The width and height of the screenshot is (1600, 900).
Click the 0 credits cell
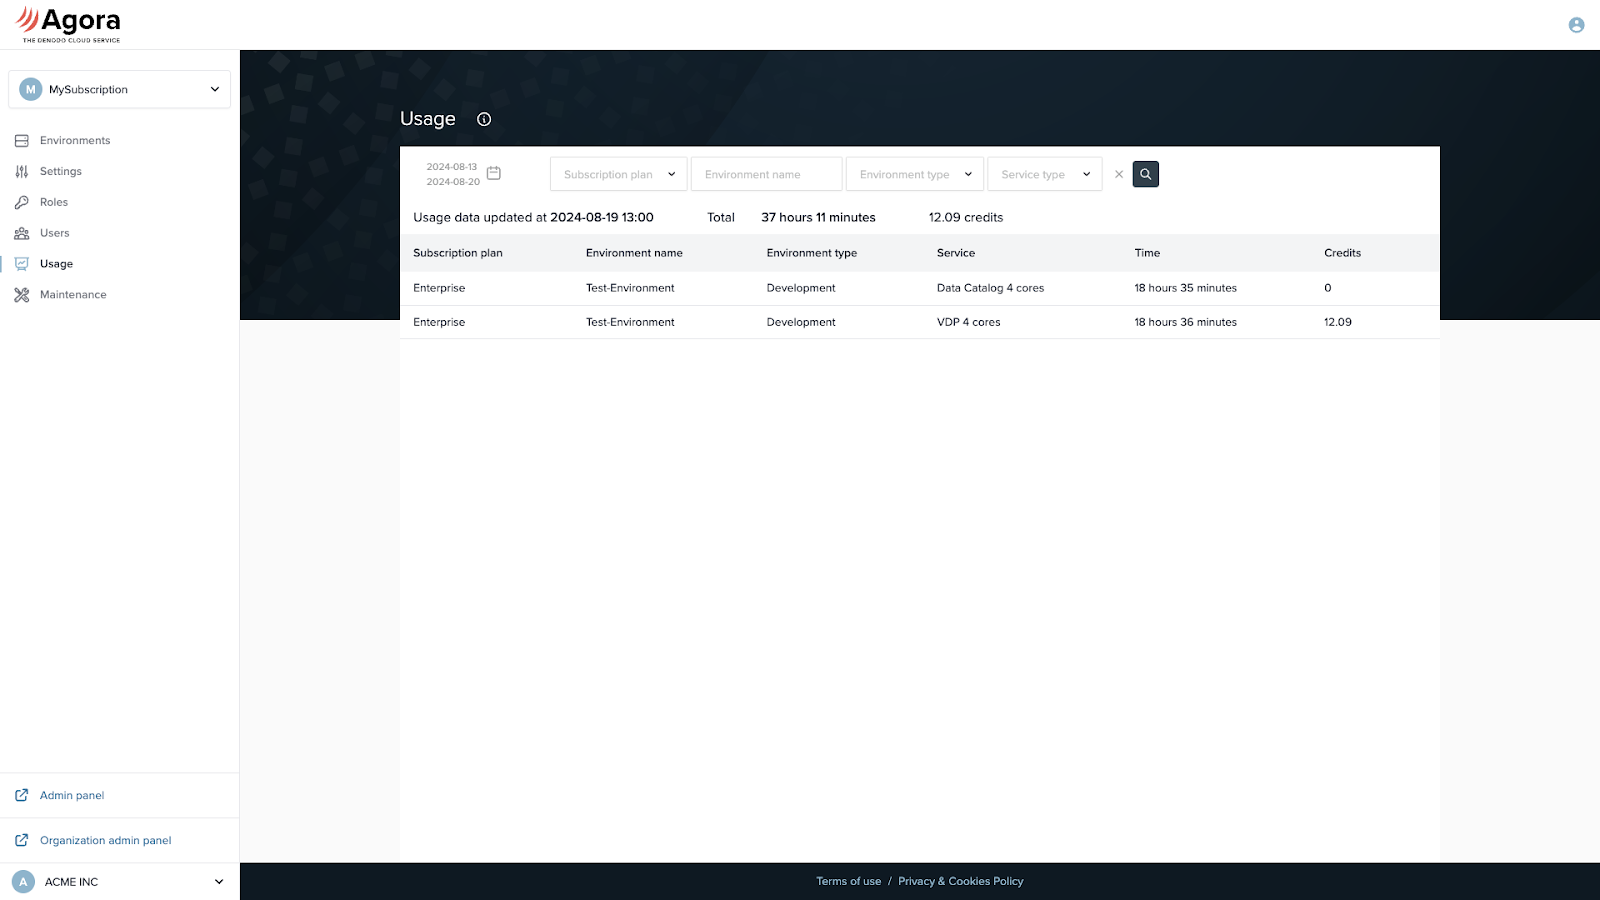pyautogui.click(x=1328, y=288)
